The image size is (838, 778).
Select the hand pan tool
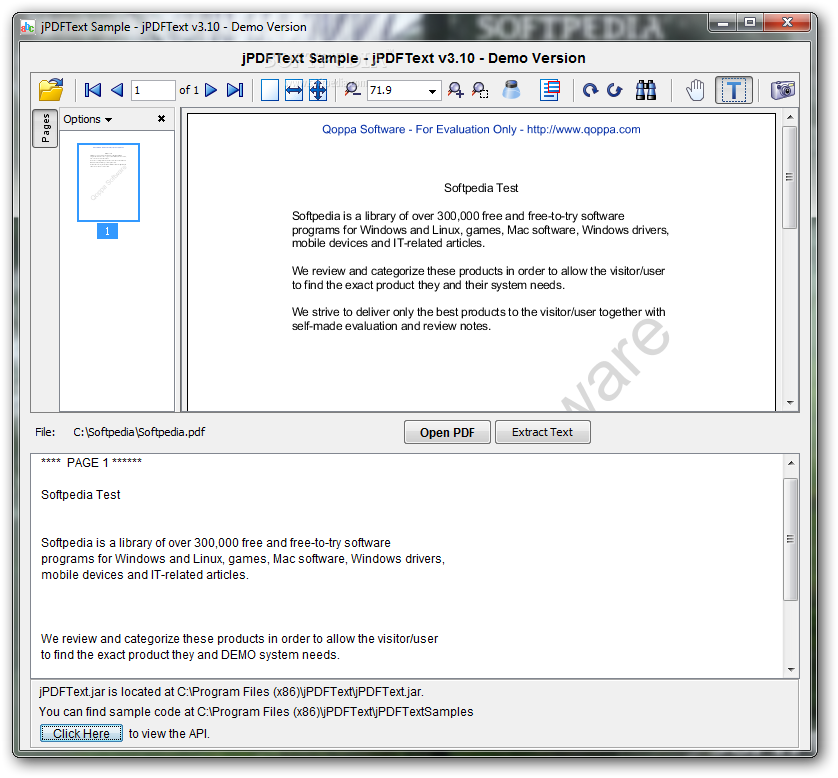(x=695, y=90)
